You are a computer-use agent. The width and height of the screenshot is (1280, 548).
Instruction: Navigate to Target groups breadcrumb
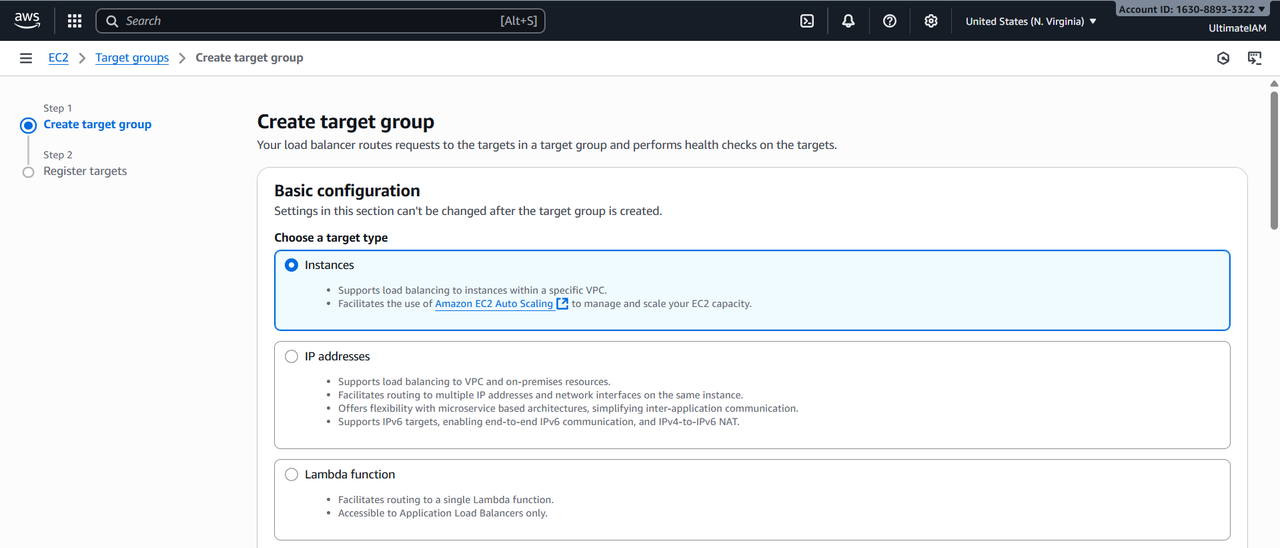pyautogui.click(x=132, y=58)
